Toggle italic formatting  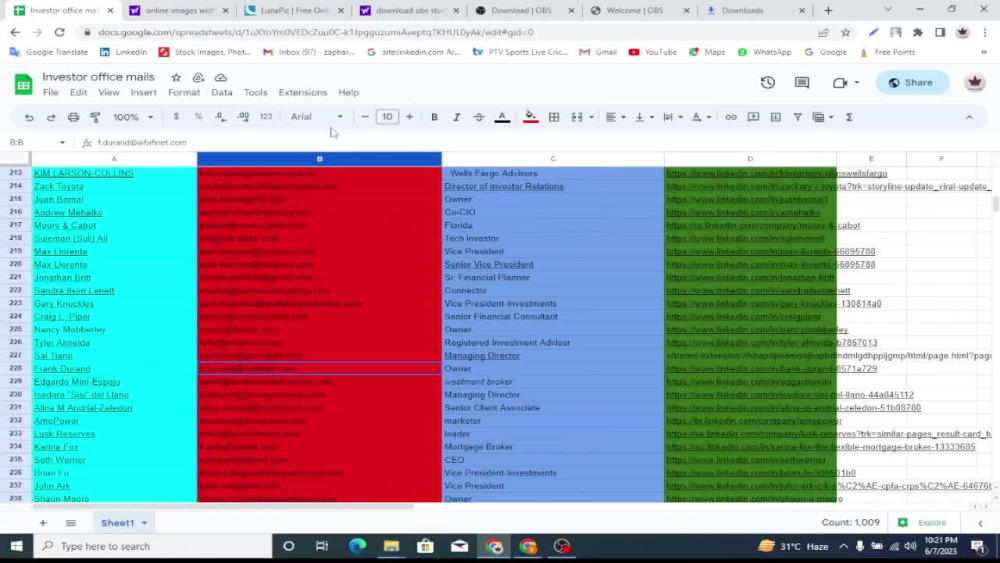pos(457,117)
